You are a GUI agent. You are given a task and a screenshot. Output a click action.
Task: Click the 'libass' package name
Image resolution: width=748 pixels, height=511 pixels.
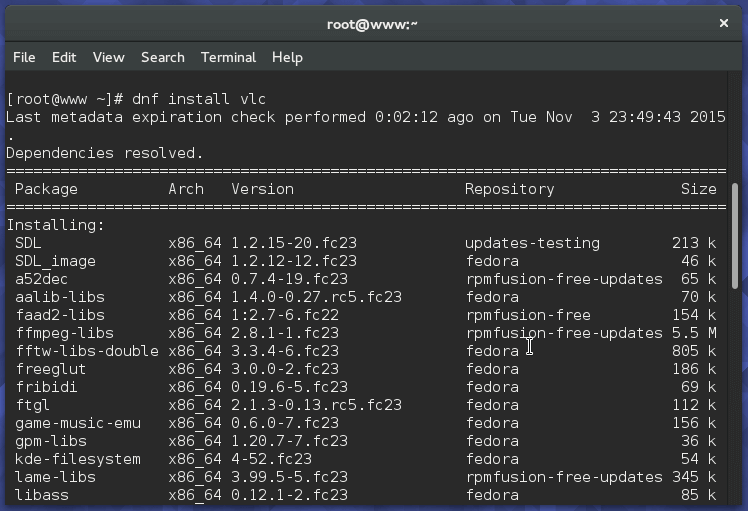pos(42,495)
